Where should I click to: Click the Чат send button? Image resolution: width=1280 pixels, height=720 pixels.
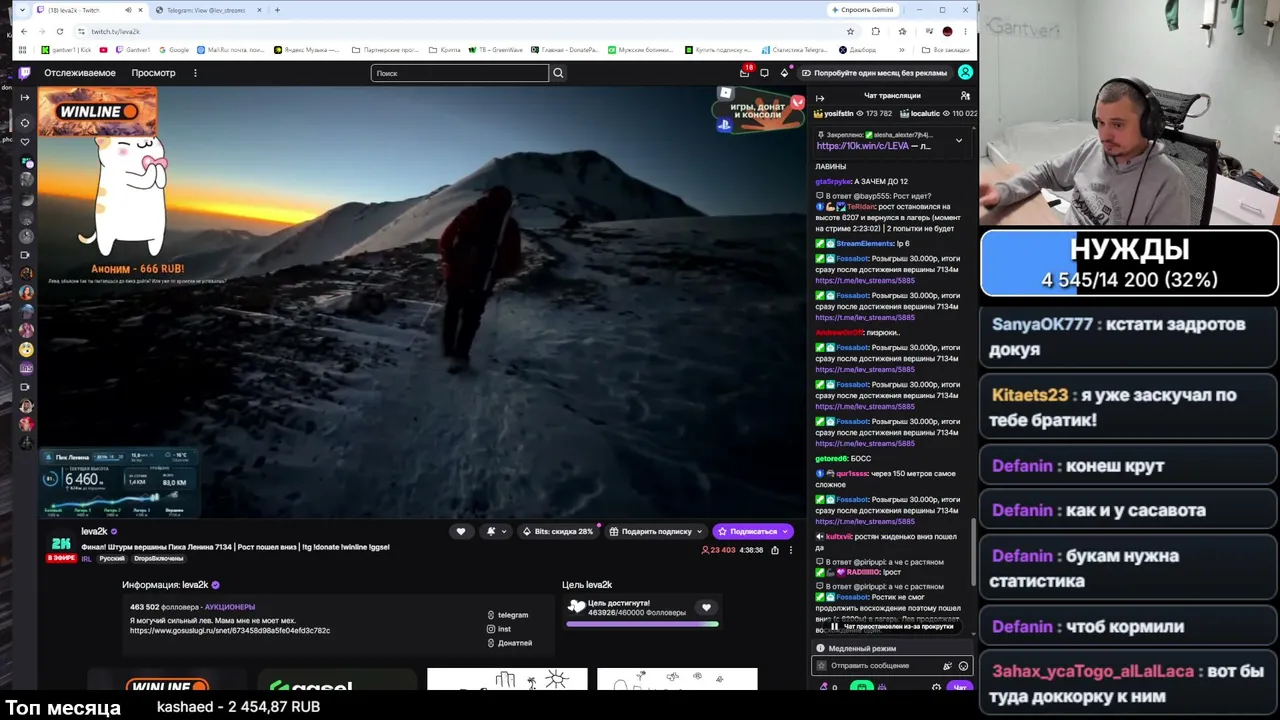(x=960, y=687)
